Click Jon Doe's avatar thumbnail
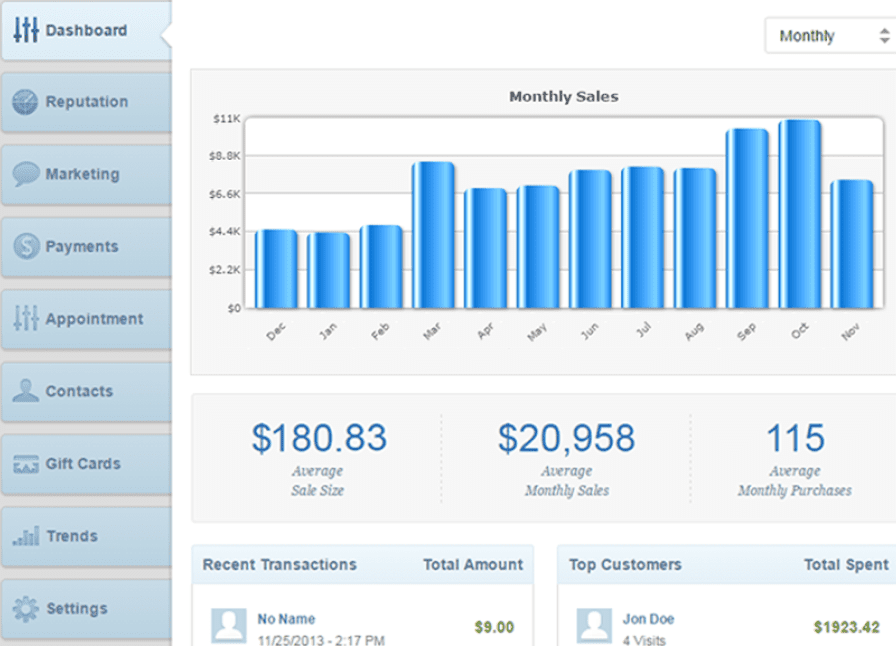The width and height of the screenshot is (896, 646). click(594, 626)
